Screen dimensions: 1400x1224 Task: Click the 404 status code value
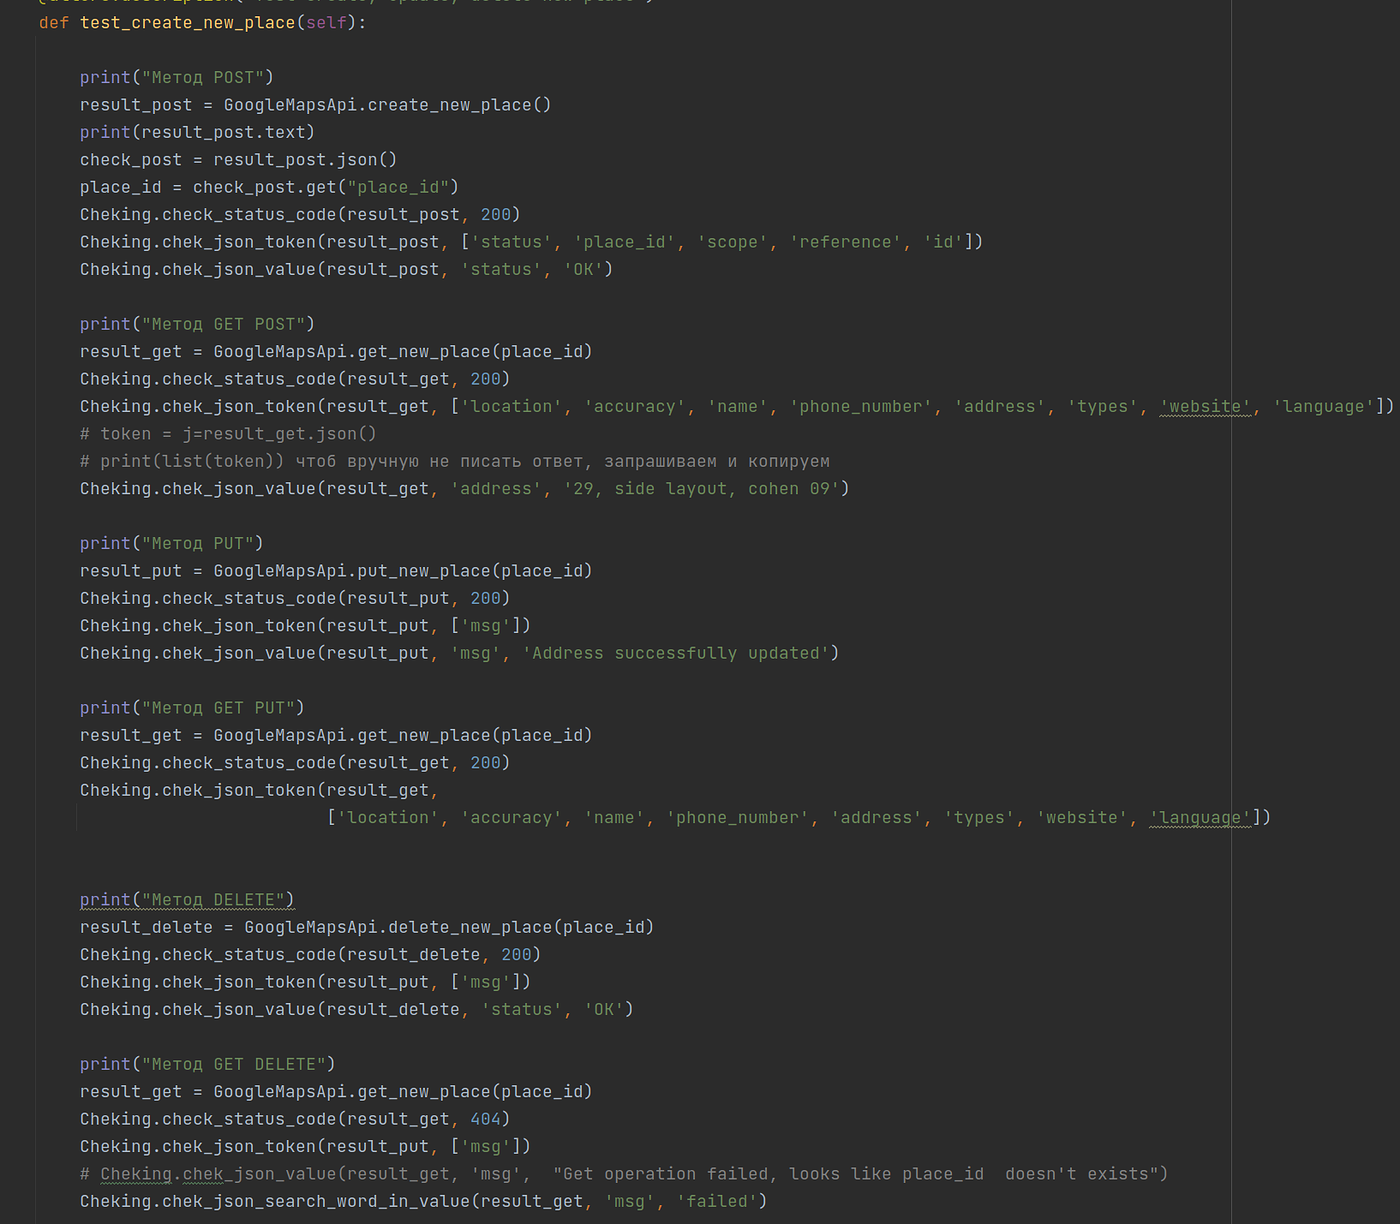[485, 1119]
